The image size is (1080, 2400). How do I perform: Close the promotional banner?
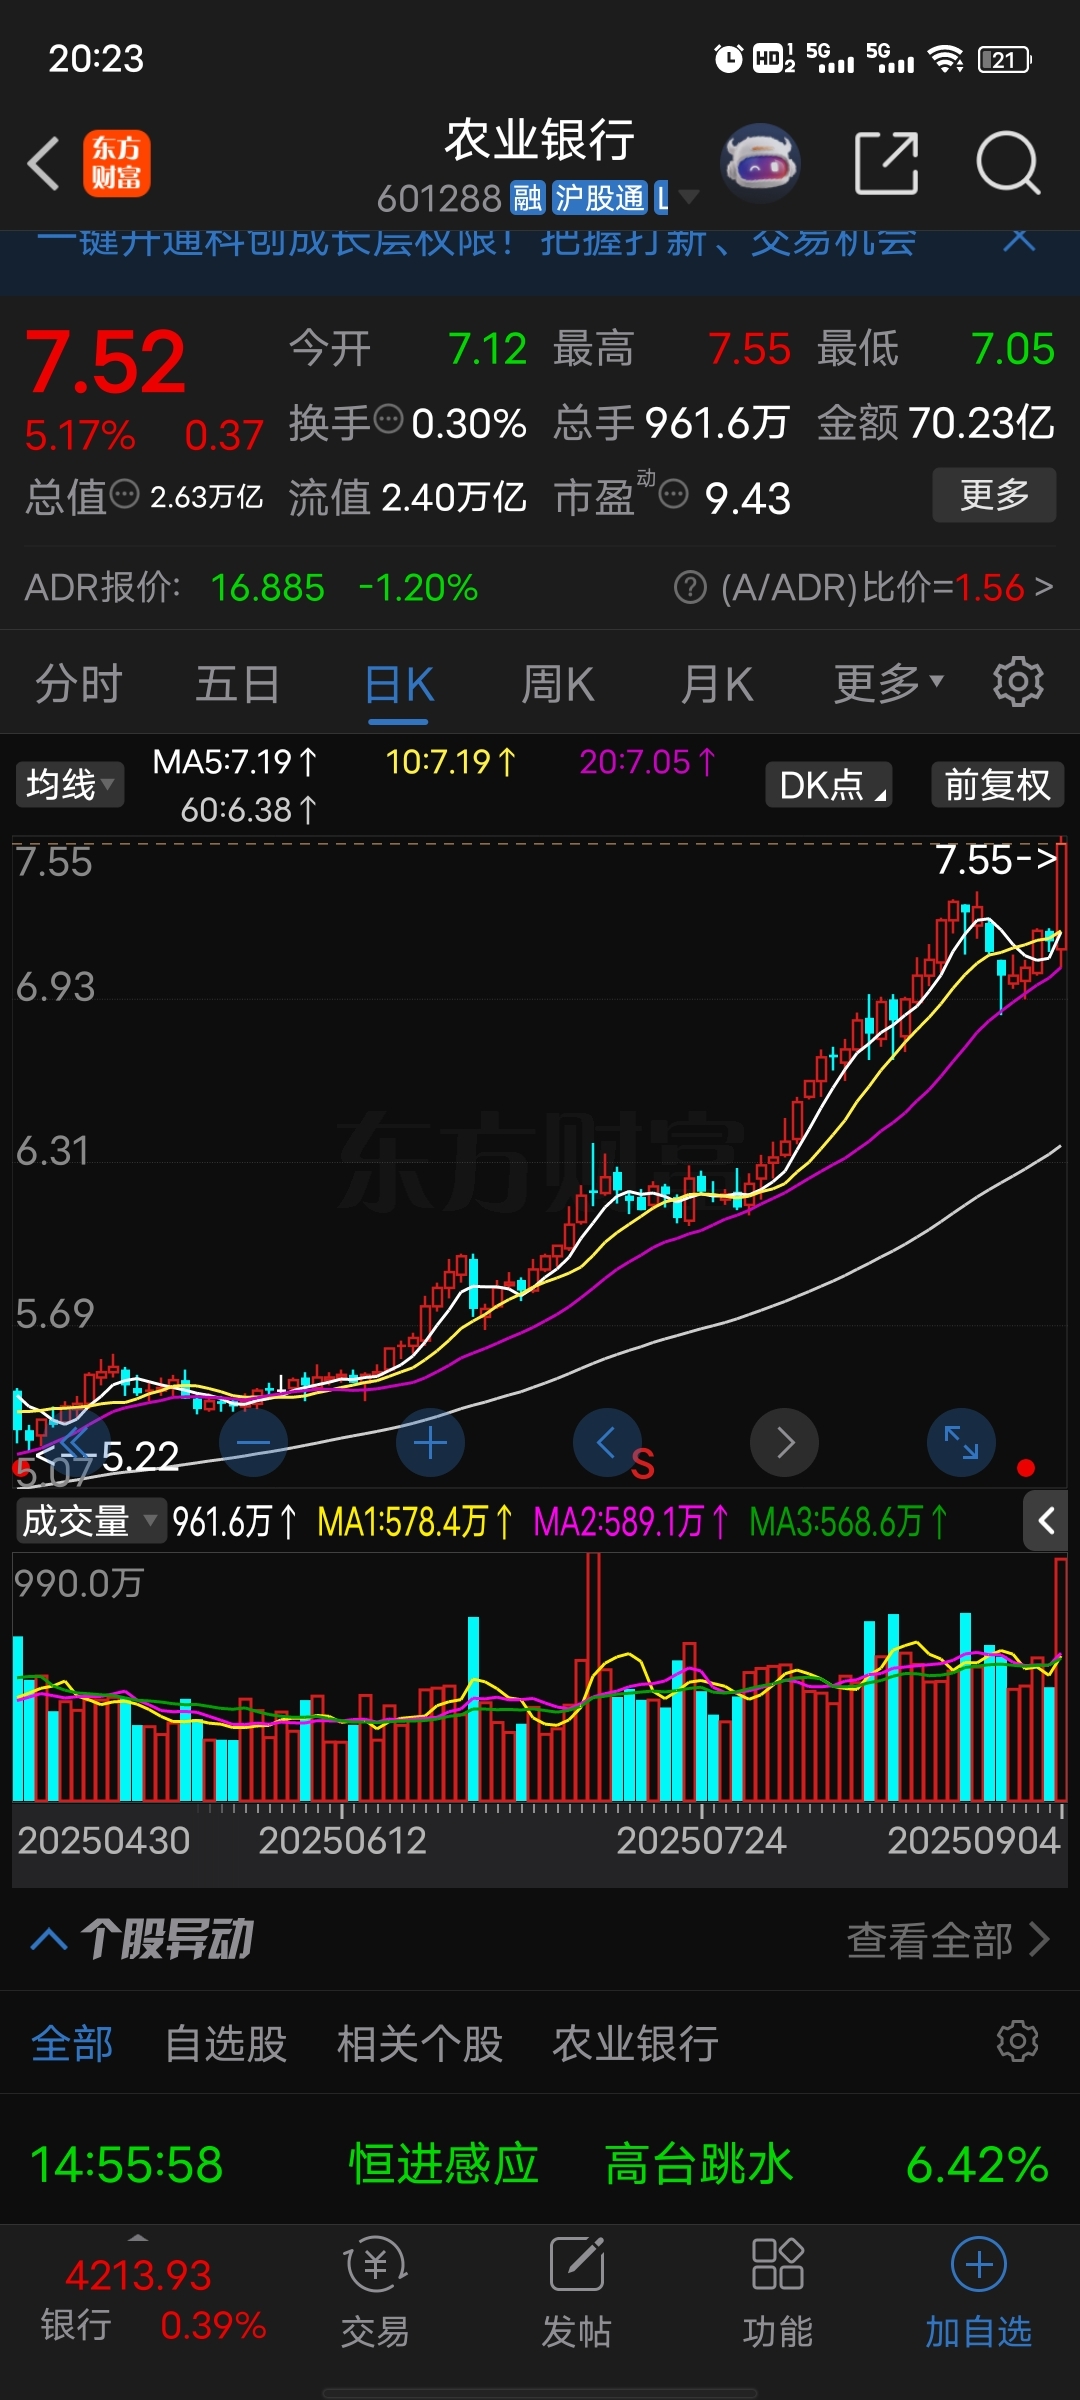coord(1018,240)
